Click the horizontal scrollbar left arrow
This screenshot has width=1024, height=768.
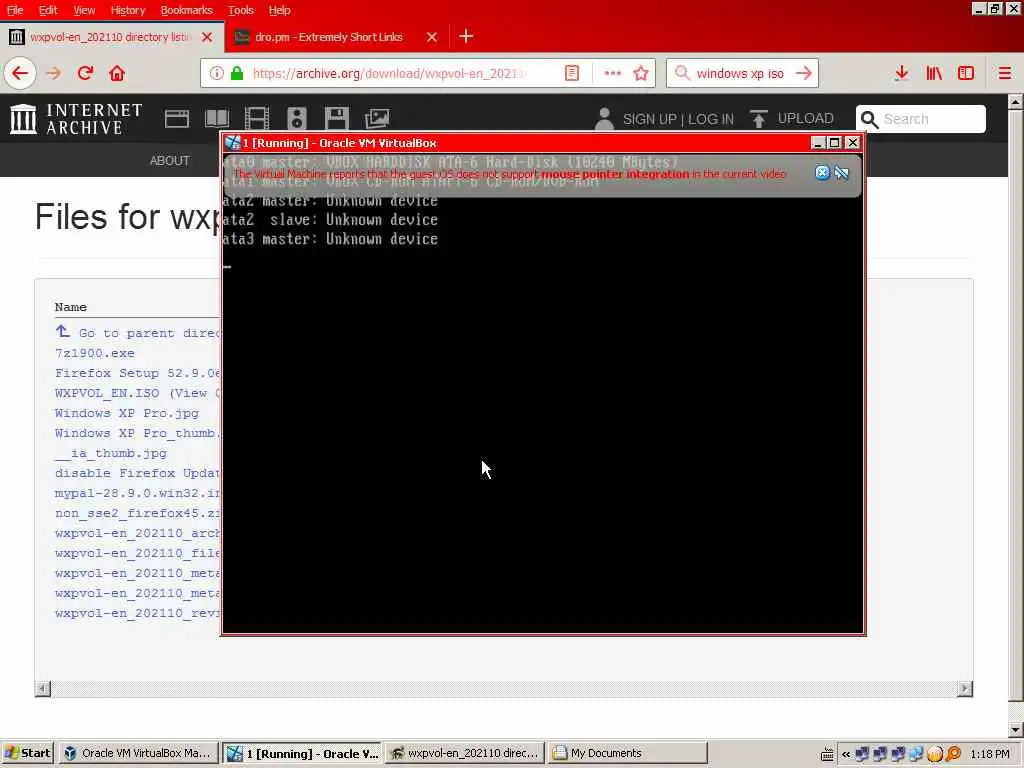[42, 688]
